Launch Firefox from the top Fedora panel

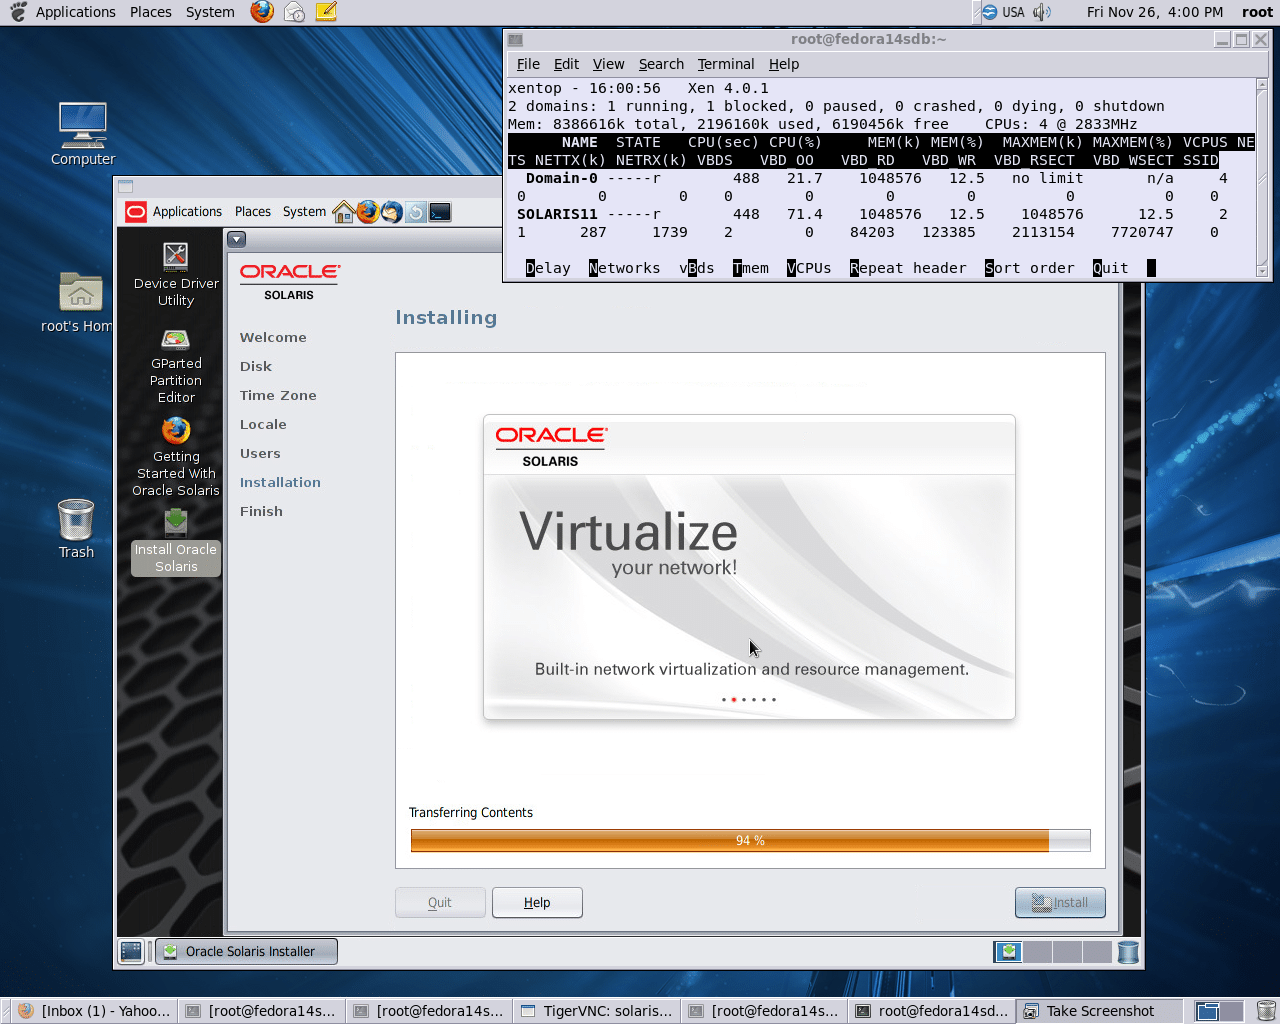[x=262, y=12]
